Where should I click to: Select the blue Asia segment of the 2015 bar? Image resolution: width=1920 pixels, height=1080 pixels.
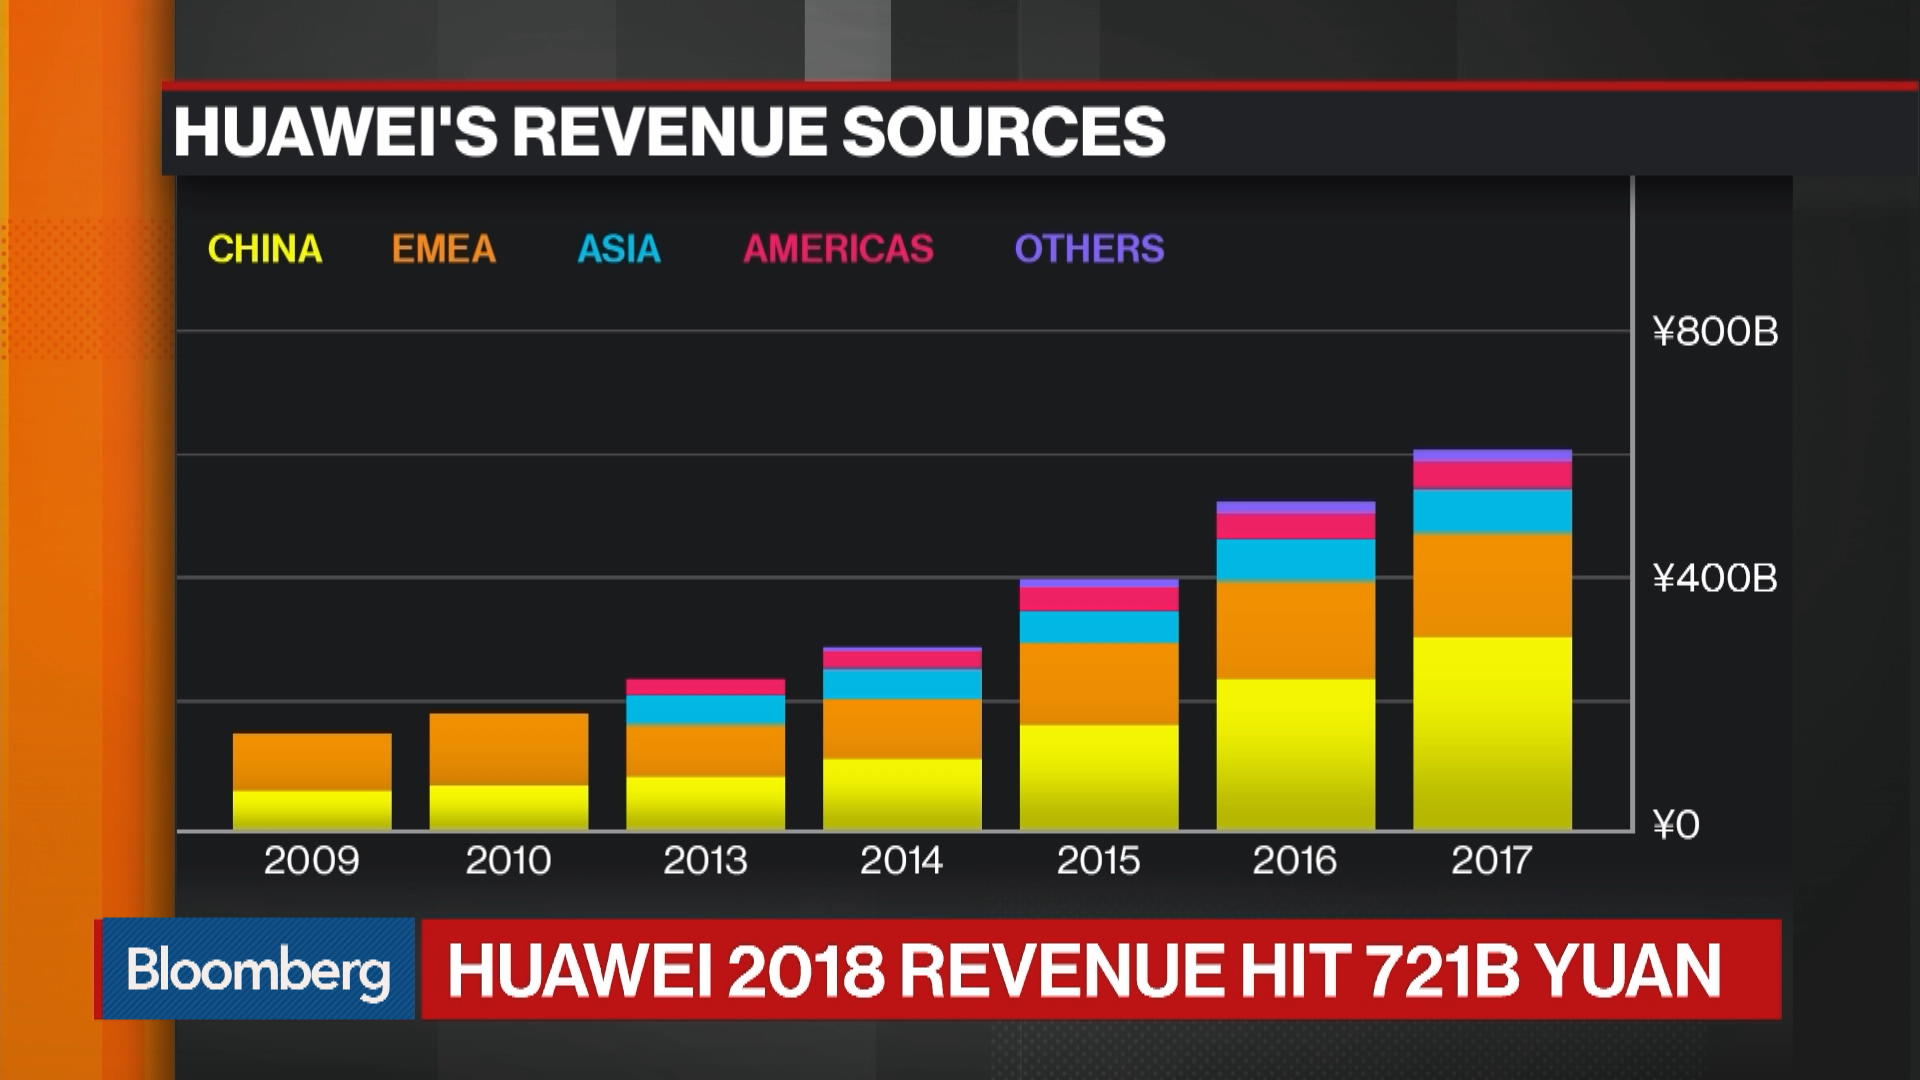click(1099, 627)
